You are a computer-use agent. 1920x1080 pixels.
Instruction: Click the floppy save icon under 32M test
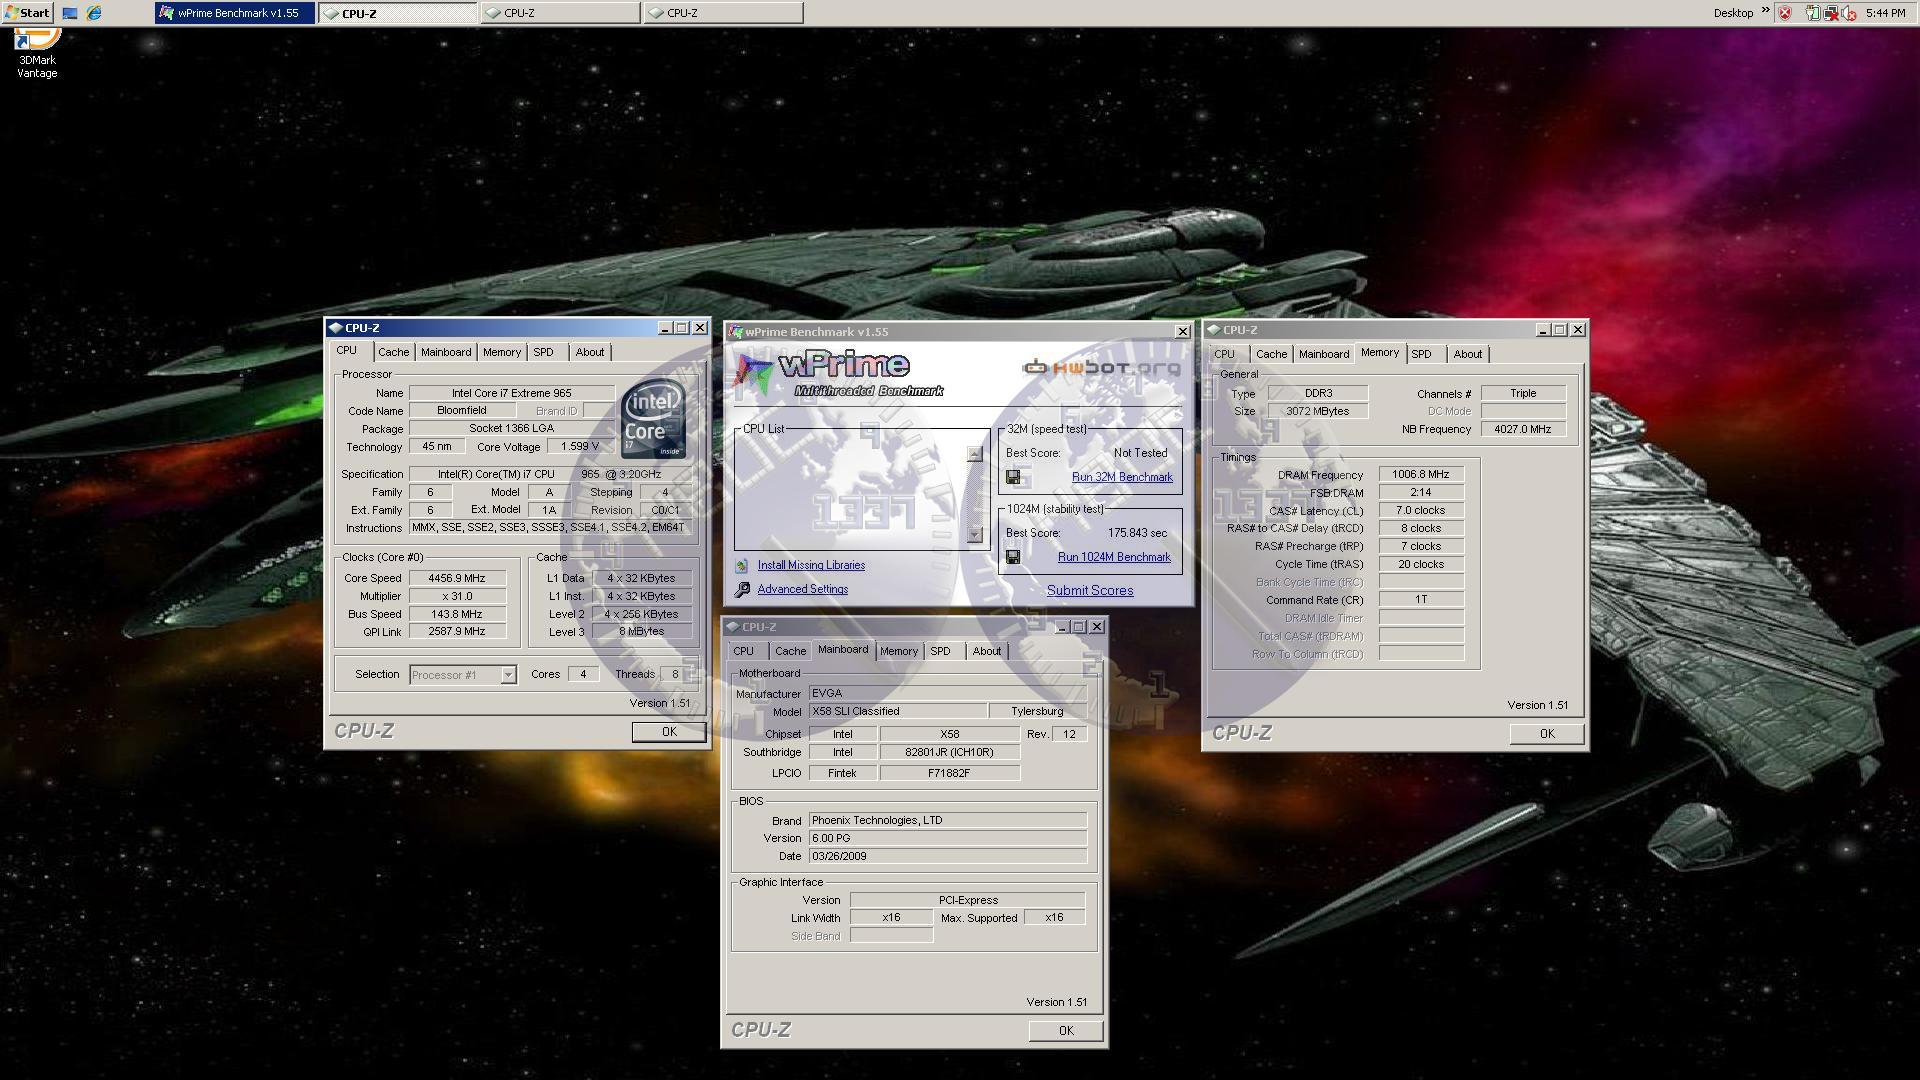point(1013,477)
